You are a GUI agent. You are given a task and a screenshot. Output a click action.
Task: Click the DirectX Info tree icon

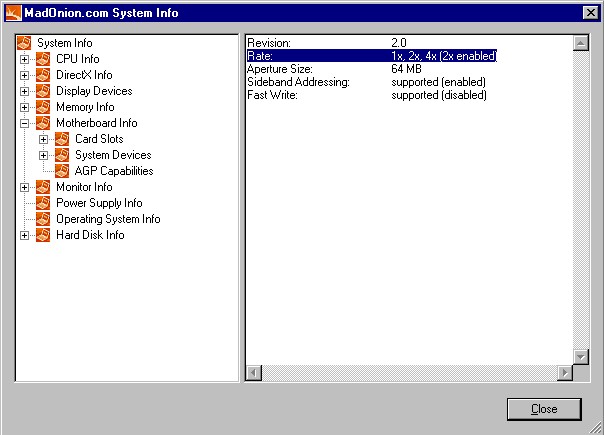(43, 75)
